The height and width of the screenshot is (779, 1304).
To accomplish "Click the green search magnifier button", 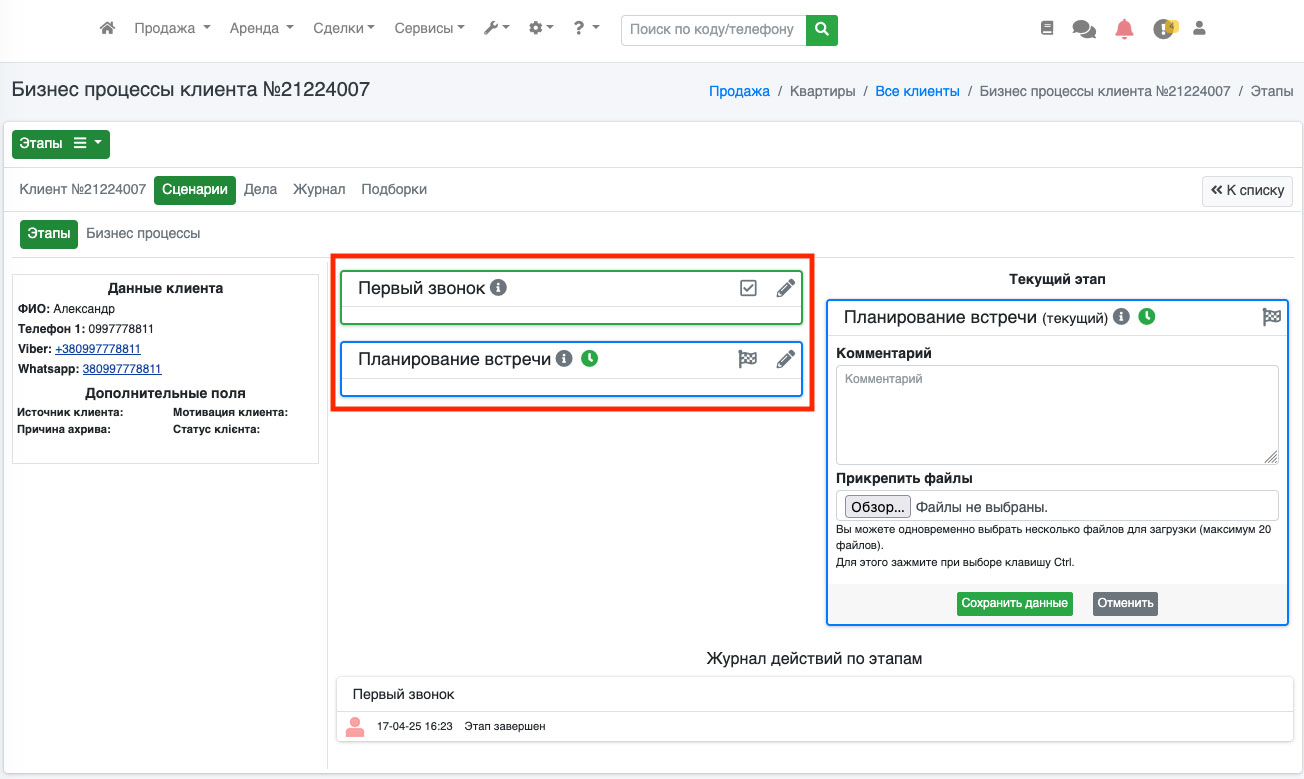I will [x=822, y=30].
